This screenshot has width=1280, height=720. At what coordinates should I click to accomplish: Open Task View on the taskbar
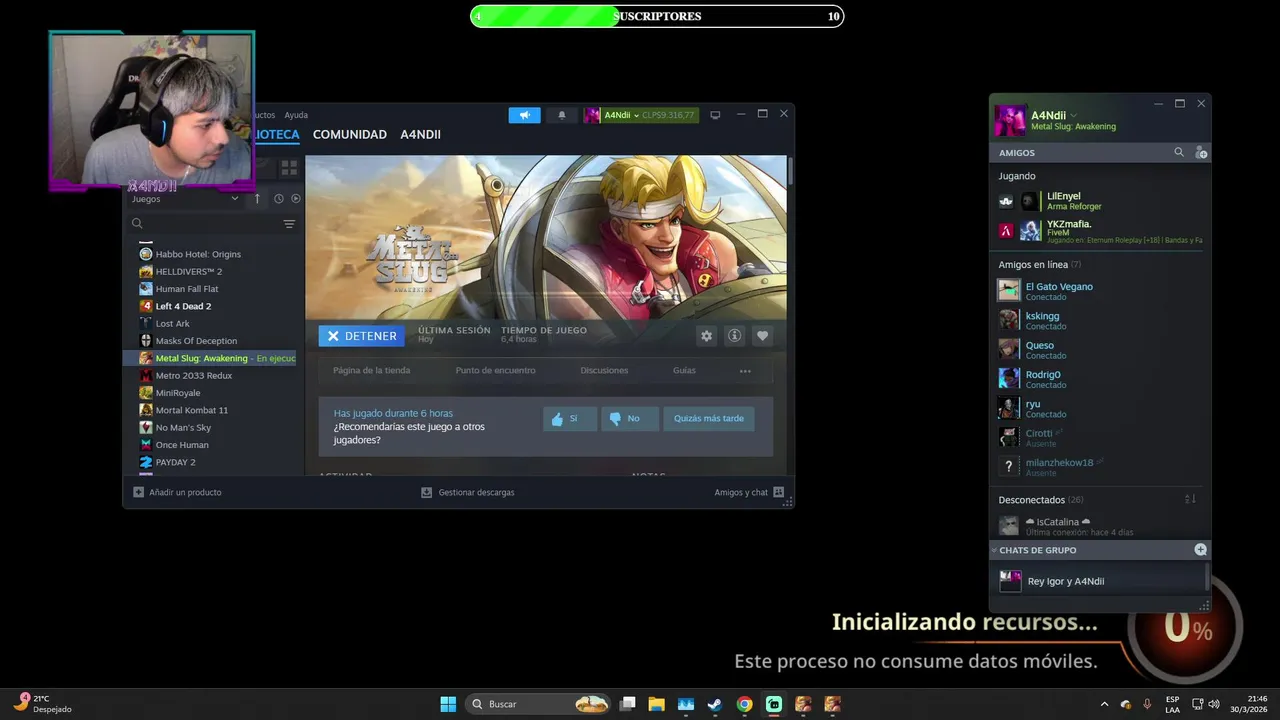pos(627,704)
